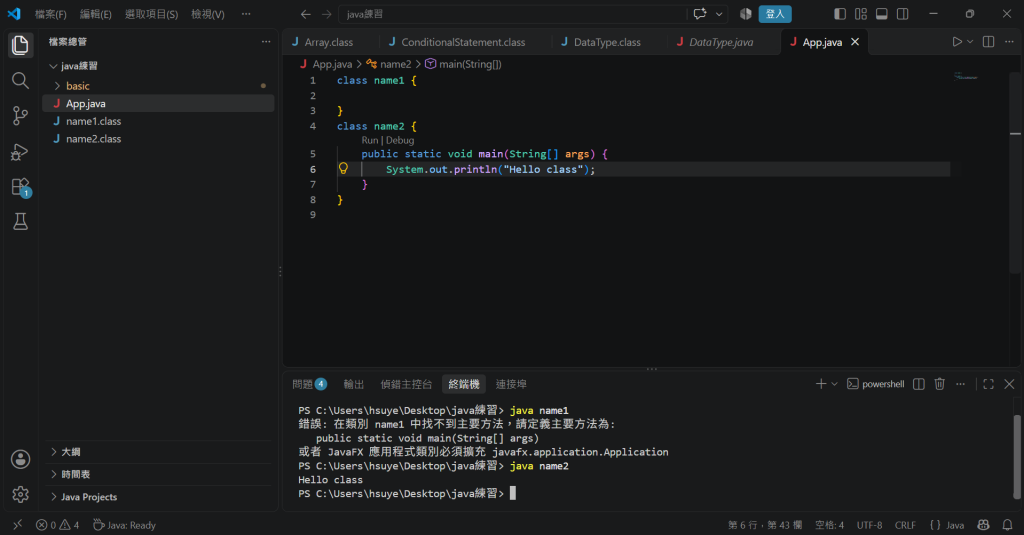Viewport: 1024px width, 535px height.
Task: Kill terminal with the trash icon
Action: tap(940, 384)
